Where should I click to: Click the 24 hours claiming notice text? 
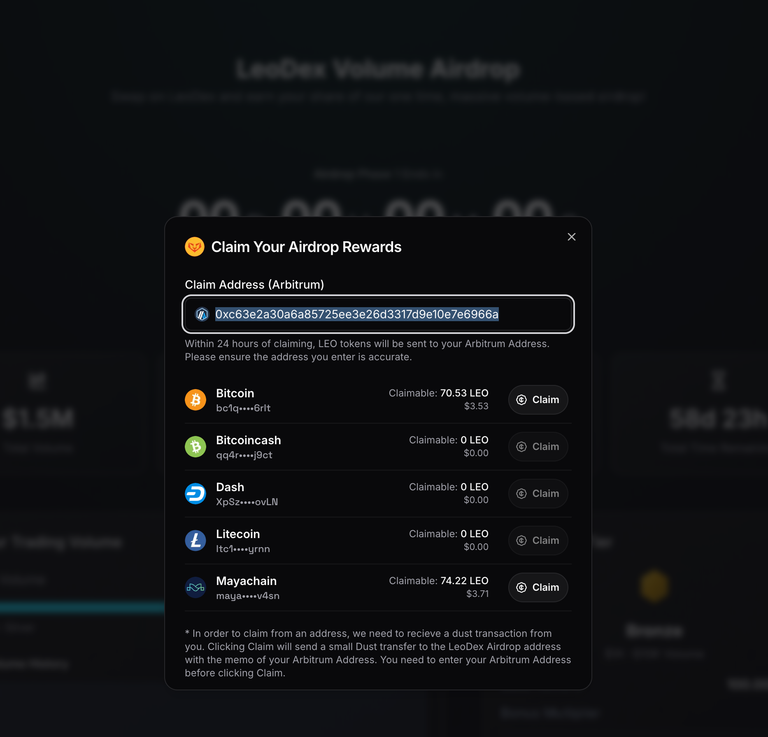click(x=367, y=350)
